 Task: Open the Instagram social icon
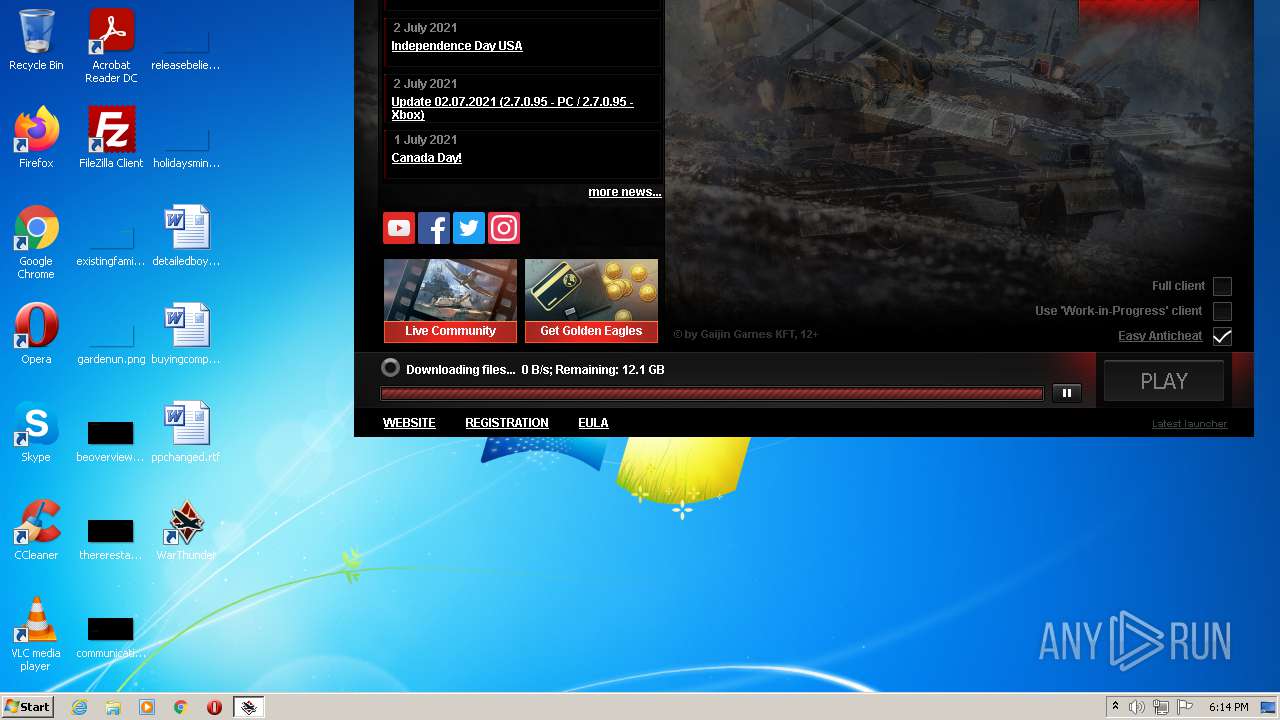pos(503,228)
